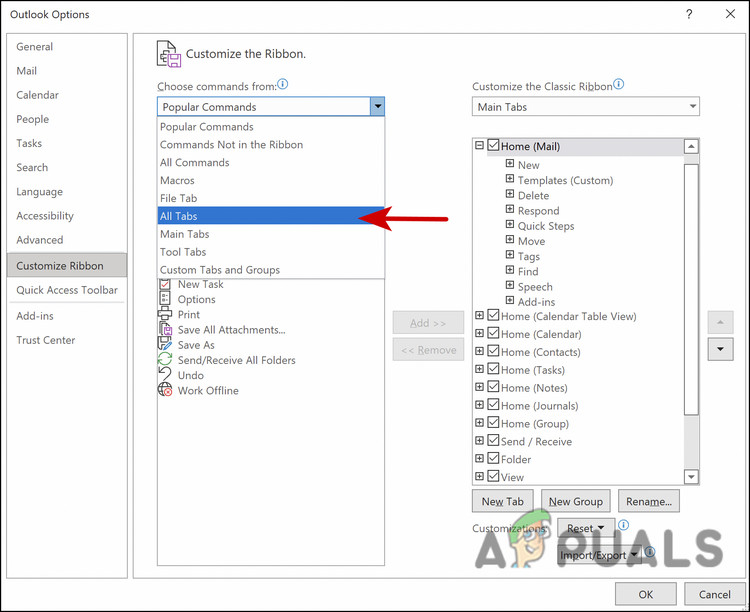Move selected item down with arrow button
The height and width of the screenshot is (612, 750).
coord(720,349)
